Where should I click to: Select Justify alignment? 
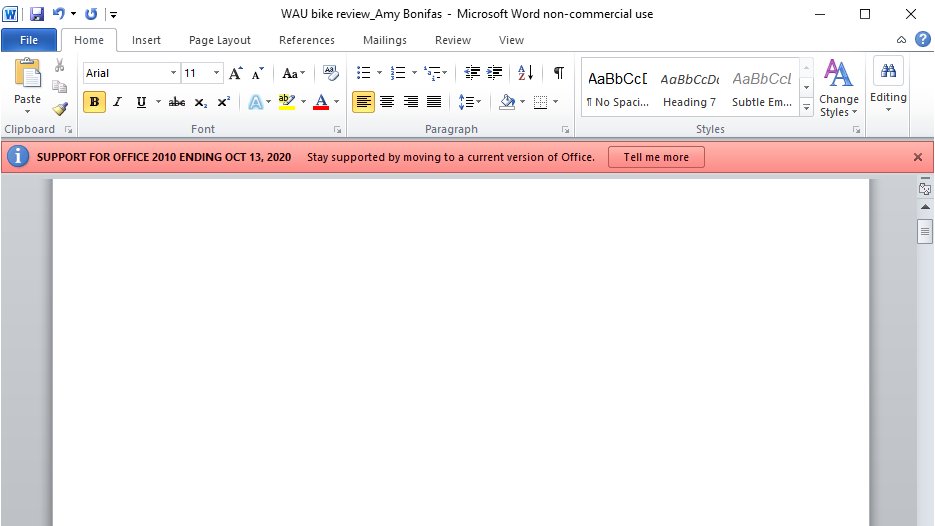click(x=434, y=102)
